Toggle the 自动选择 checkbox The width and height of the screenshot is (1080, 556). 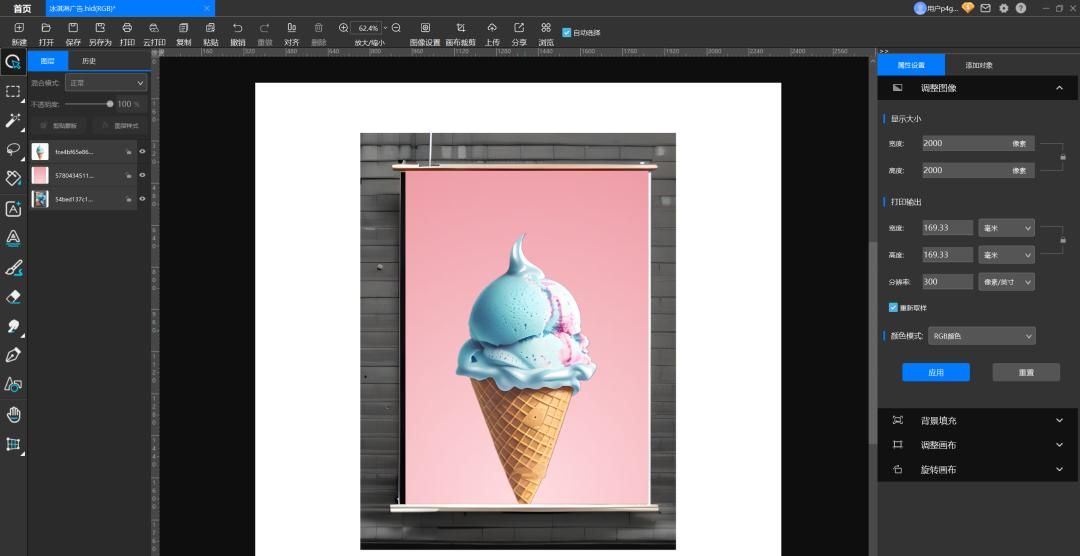pyautogui.click(x=566, y=32)
